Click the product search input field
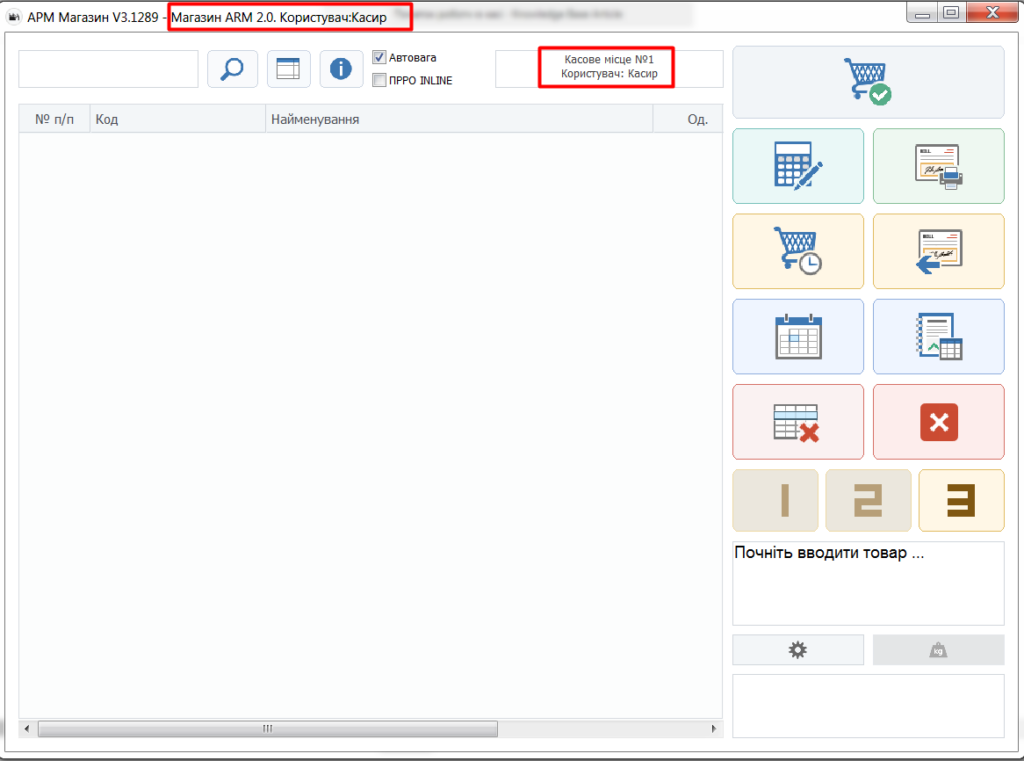The width and height of the screenshot is (1024, 761). click(108, 69)
